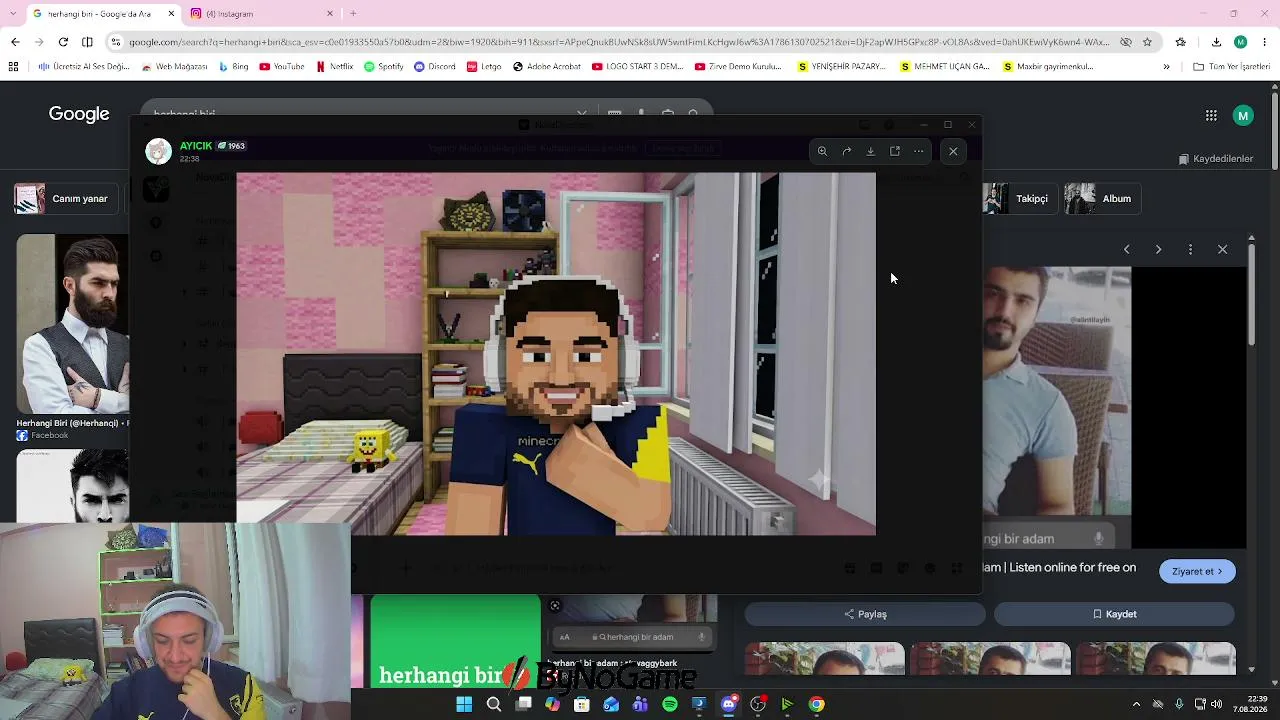Open Kaydedilenler saved items

click(x=1216, y=159)
